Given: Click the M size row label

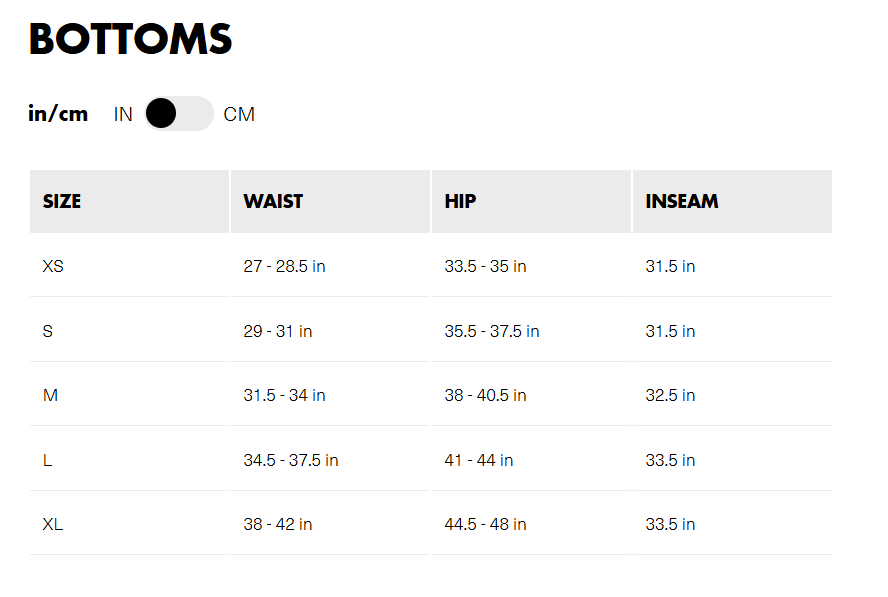Looking at the screenshot, I should point(50,395).
